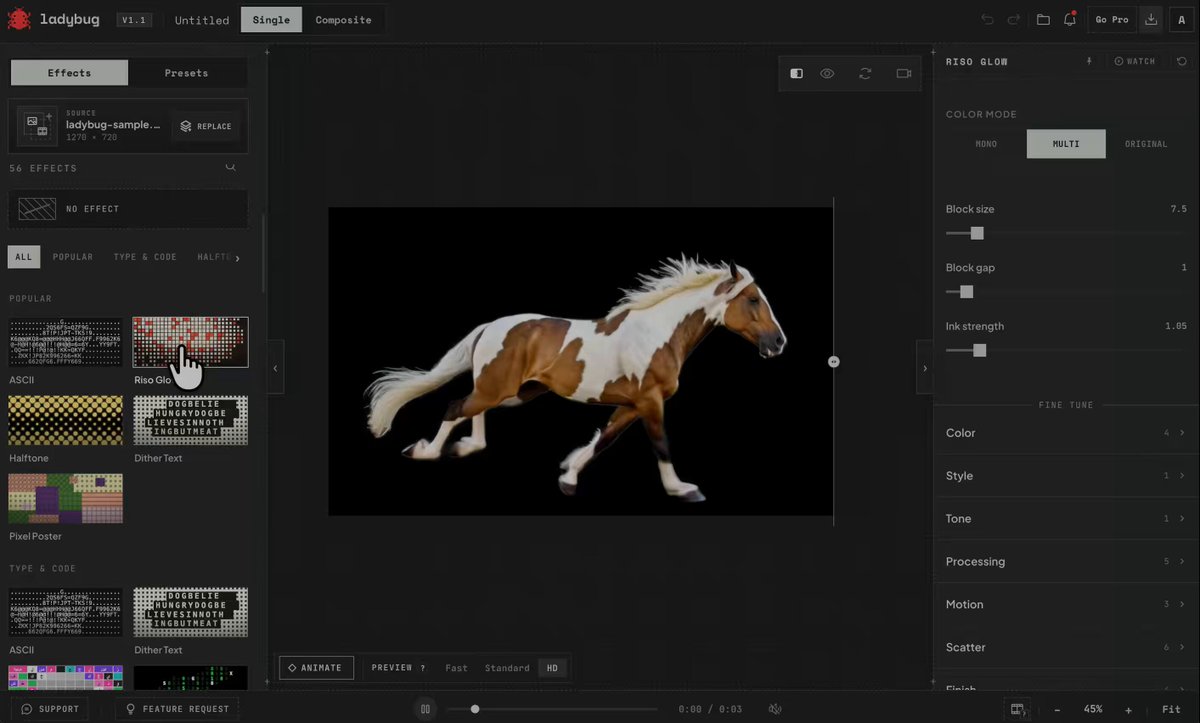Expand the Style fine tune section

[x=1066, y=476]
